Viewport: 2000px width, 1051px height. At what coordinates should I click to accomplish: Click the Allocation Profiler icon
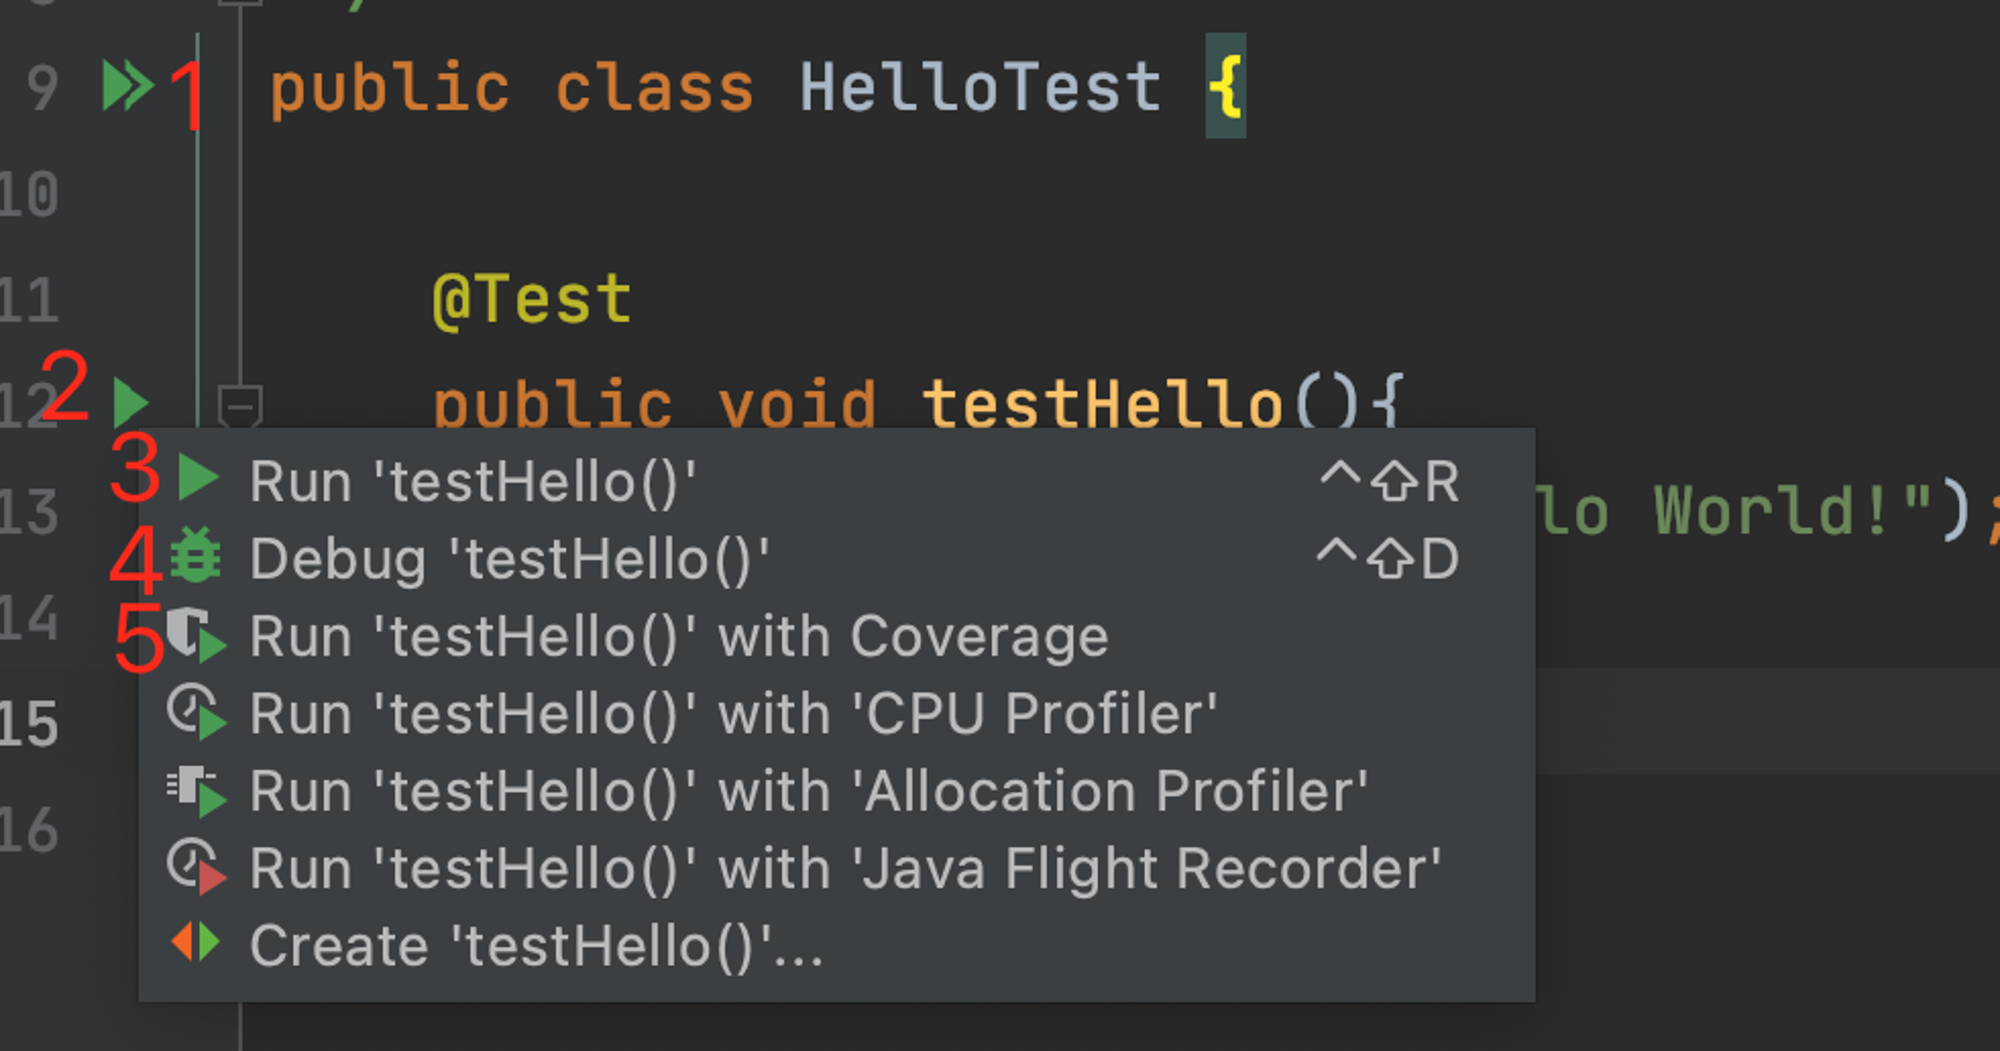pyautogui.click(x=196, y=790)
